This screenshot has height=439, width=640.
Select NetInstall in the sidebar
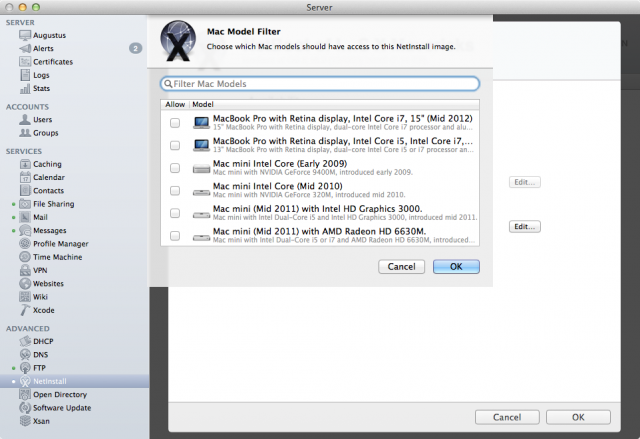[75, 381]
